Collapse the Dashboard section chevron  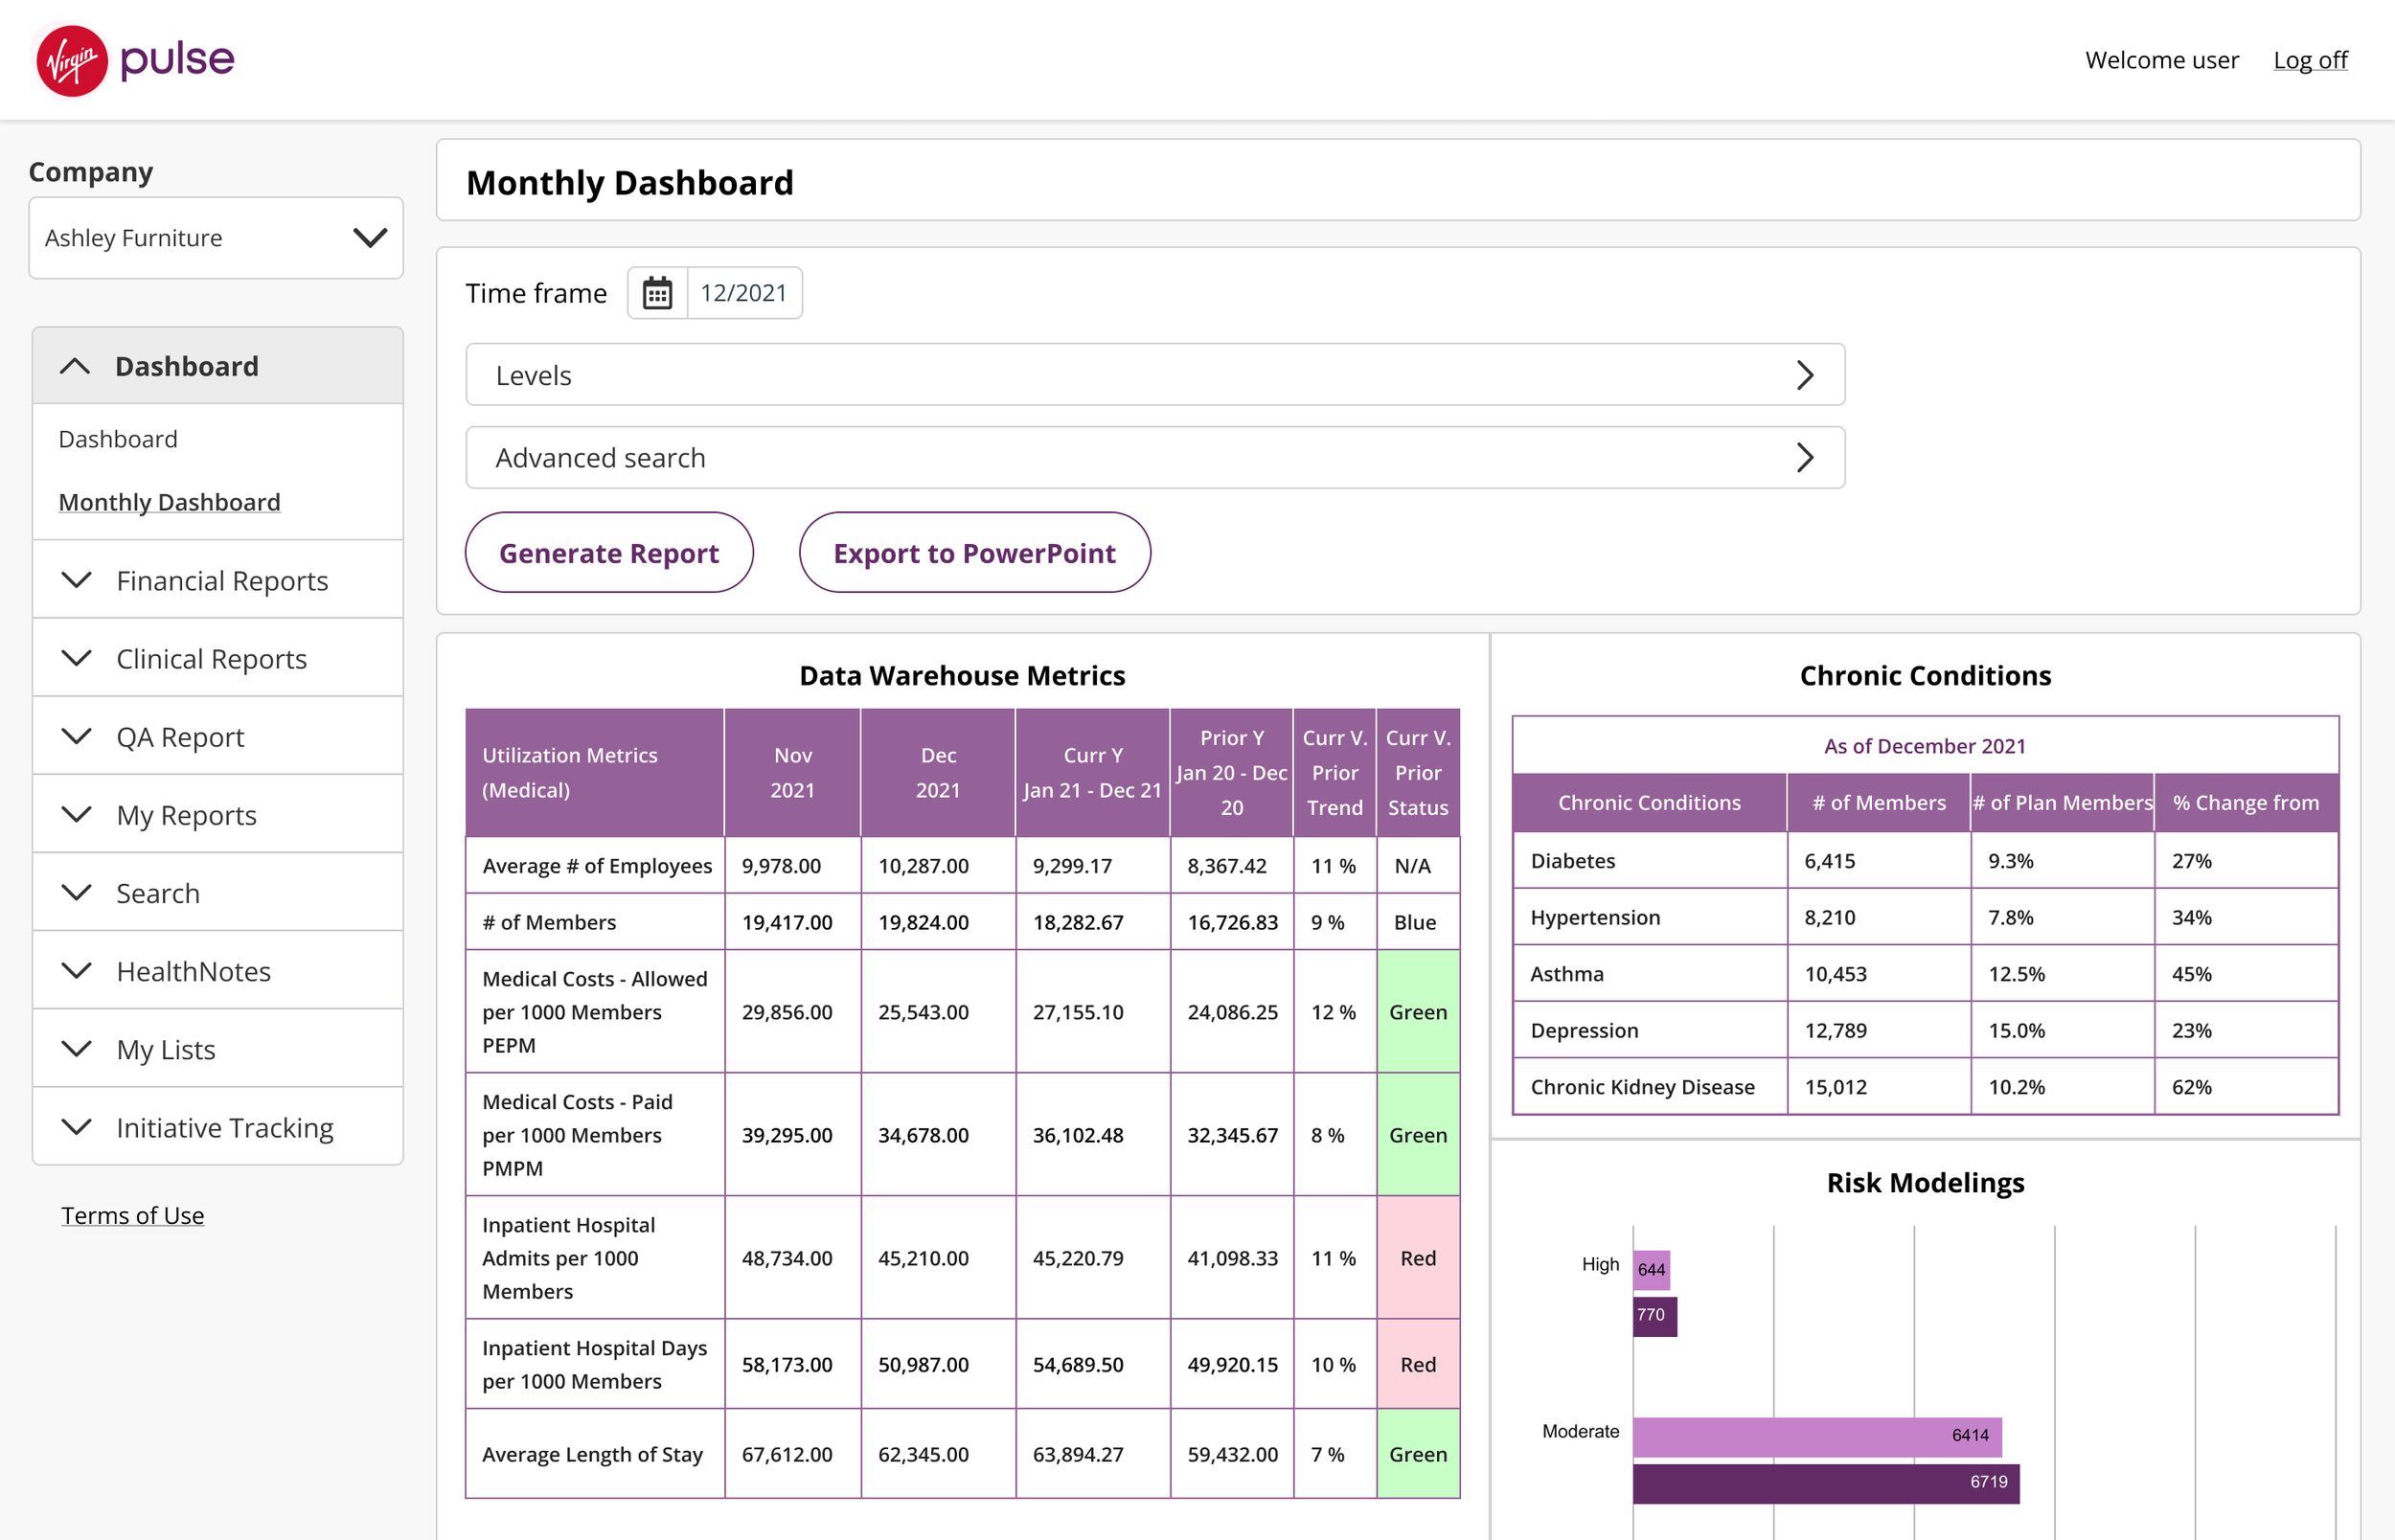(75, 366)
